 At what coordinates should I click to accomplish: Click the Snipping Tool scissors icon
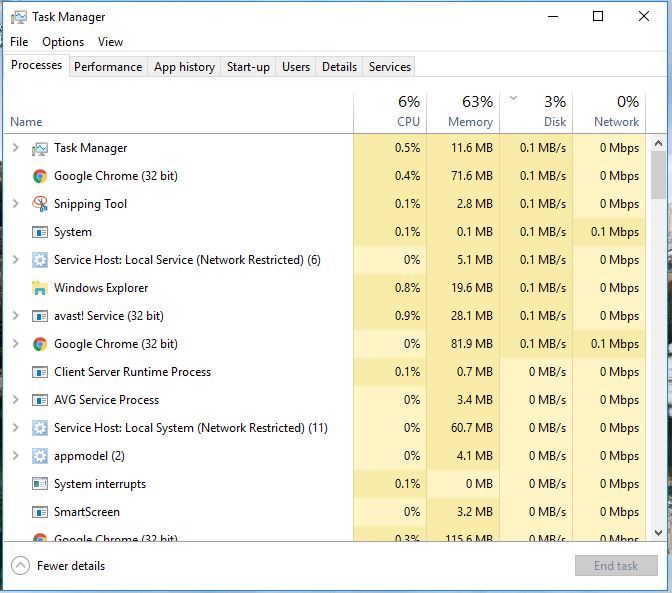40,204
